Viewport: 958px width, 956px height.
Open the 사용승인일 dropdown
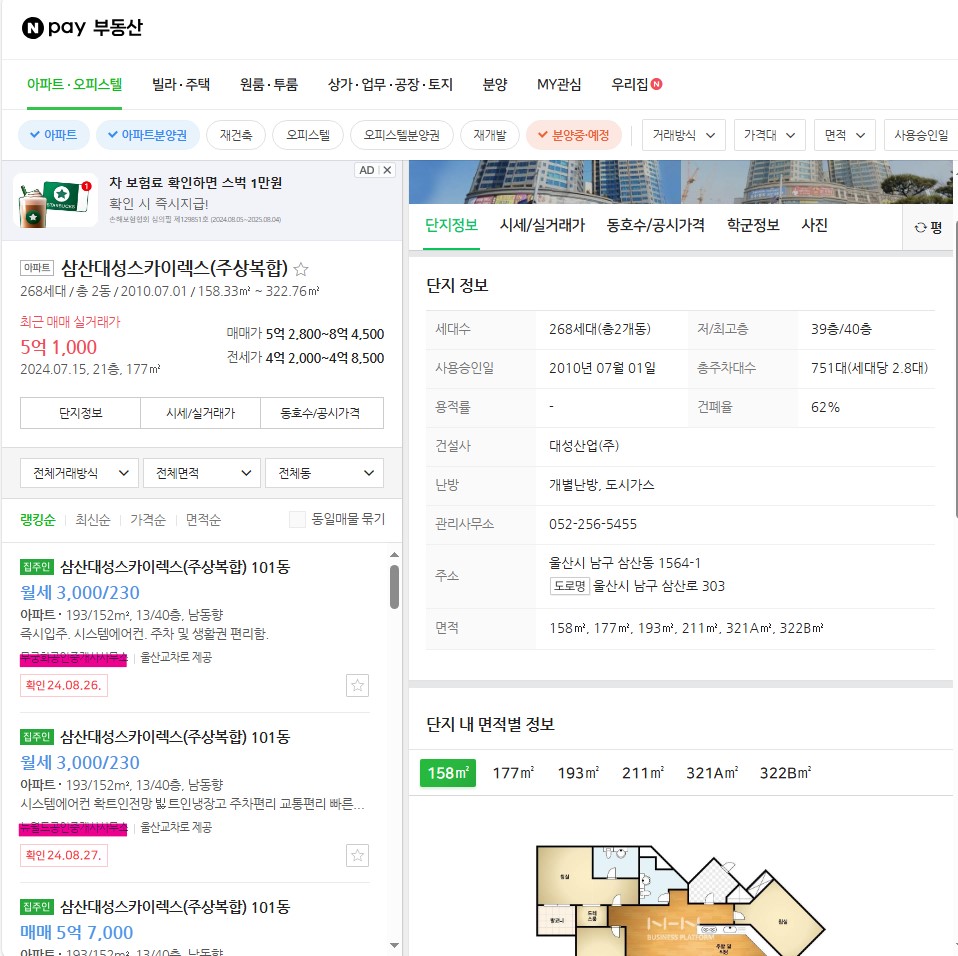click(921, 135)
